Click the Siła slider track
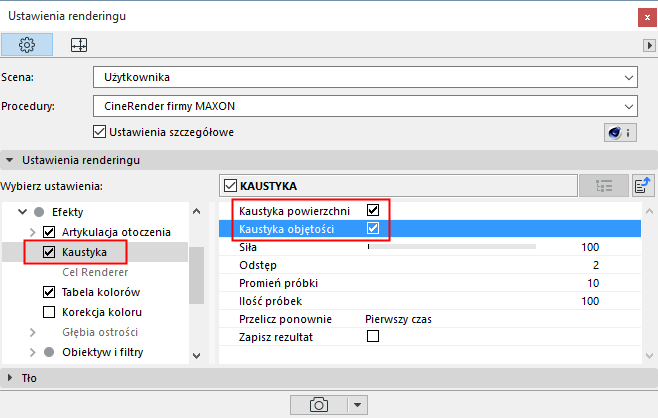658x418 pixels. pyautogui.click(x=452, y=247)
